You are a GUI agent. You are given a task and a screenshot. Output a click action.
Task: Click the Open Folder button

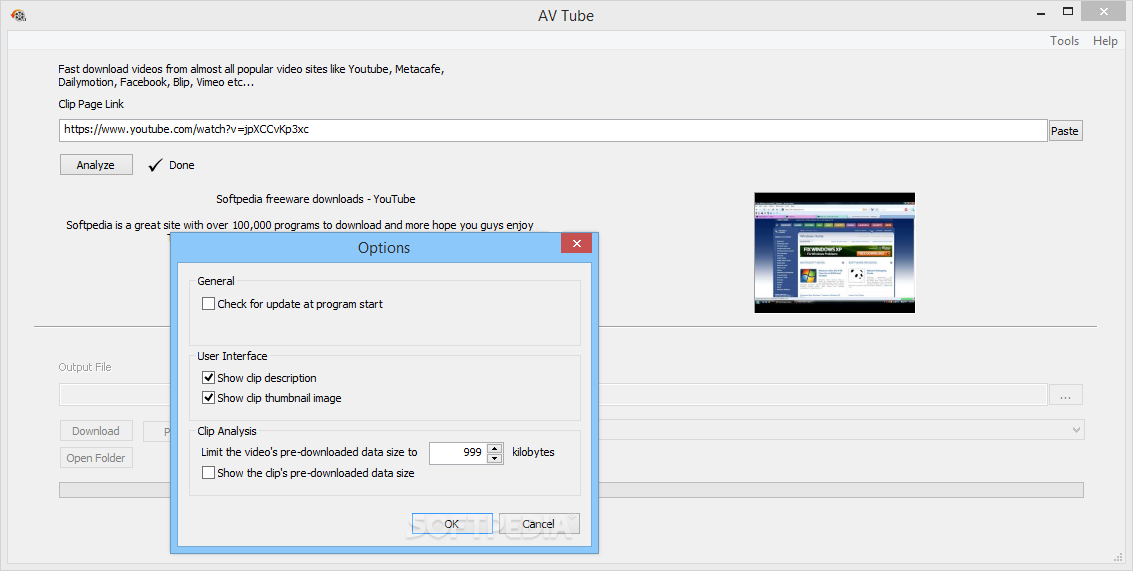[95, 458]
